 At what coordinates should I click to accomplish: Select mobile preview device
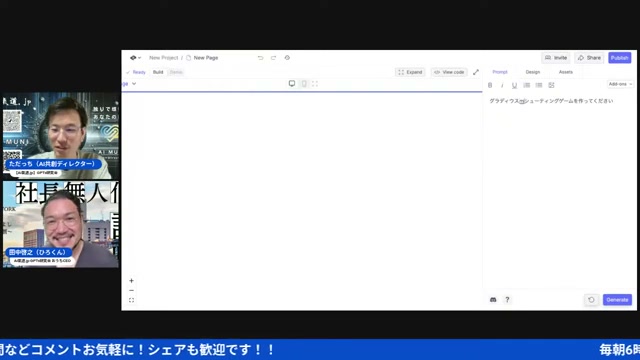point(304,84)
